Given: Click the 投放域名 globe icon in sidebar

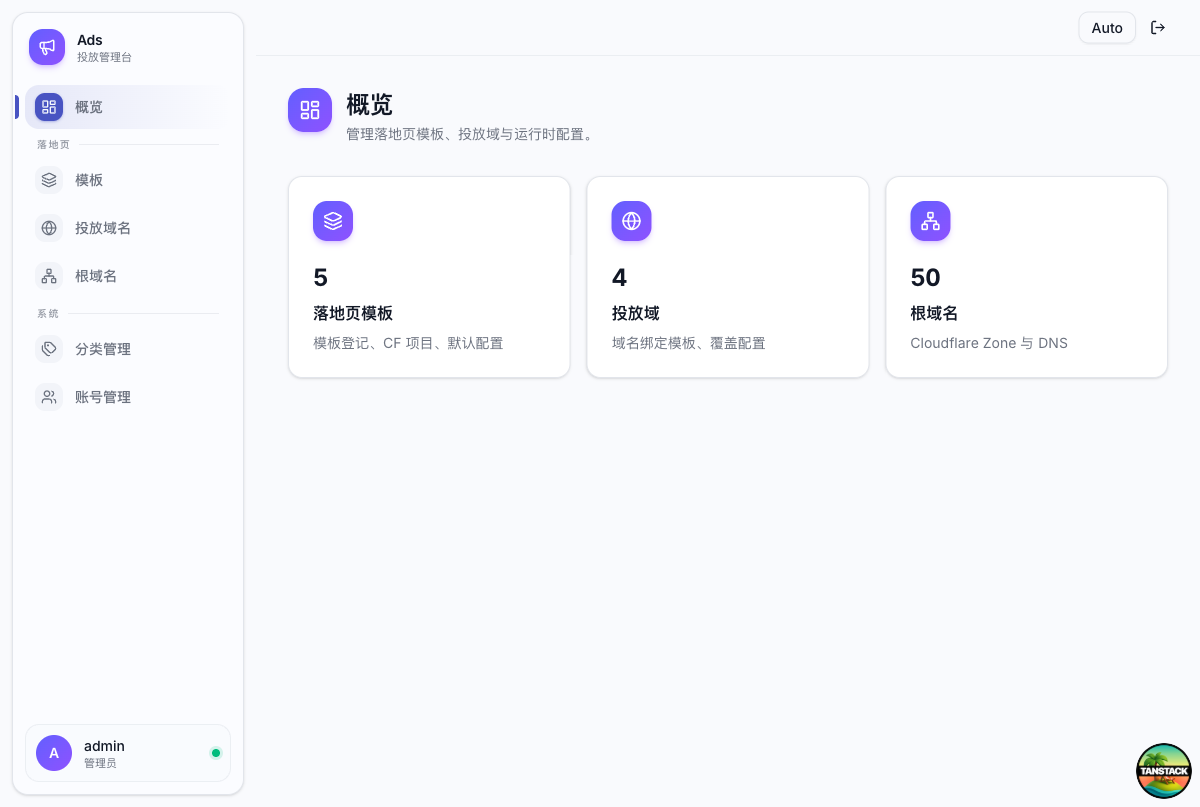Looking at the screenshot, I should [49, 228].
